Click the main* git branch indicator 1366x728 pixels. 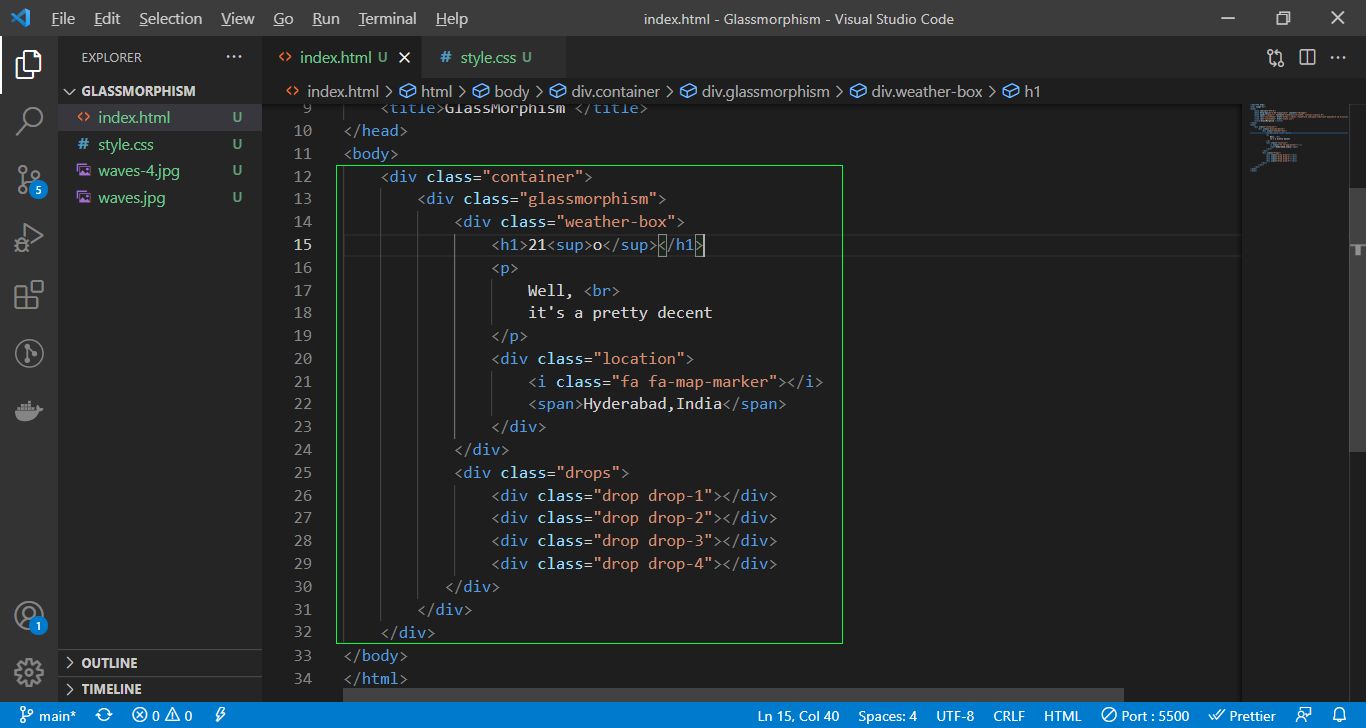[x=47, y=716]
